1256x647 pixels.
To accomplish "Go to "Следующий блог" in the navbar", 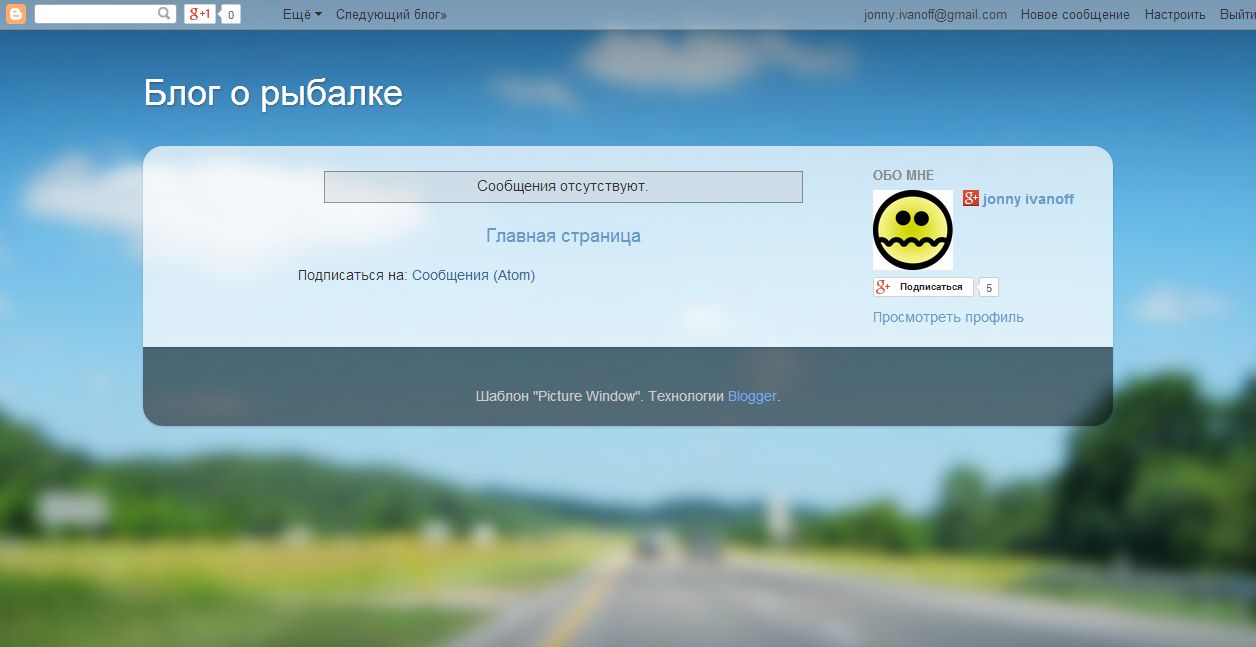I will pos(391,15).
